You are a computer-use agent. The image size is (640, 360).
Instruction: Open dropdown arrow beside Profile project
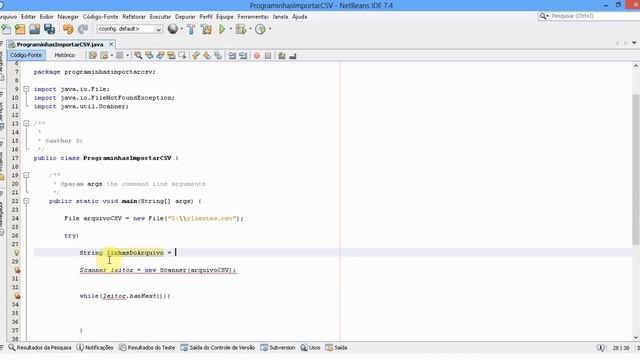point(270,29)
